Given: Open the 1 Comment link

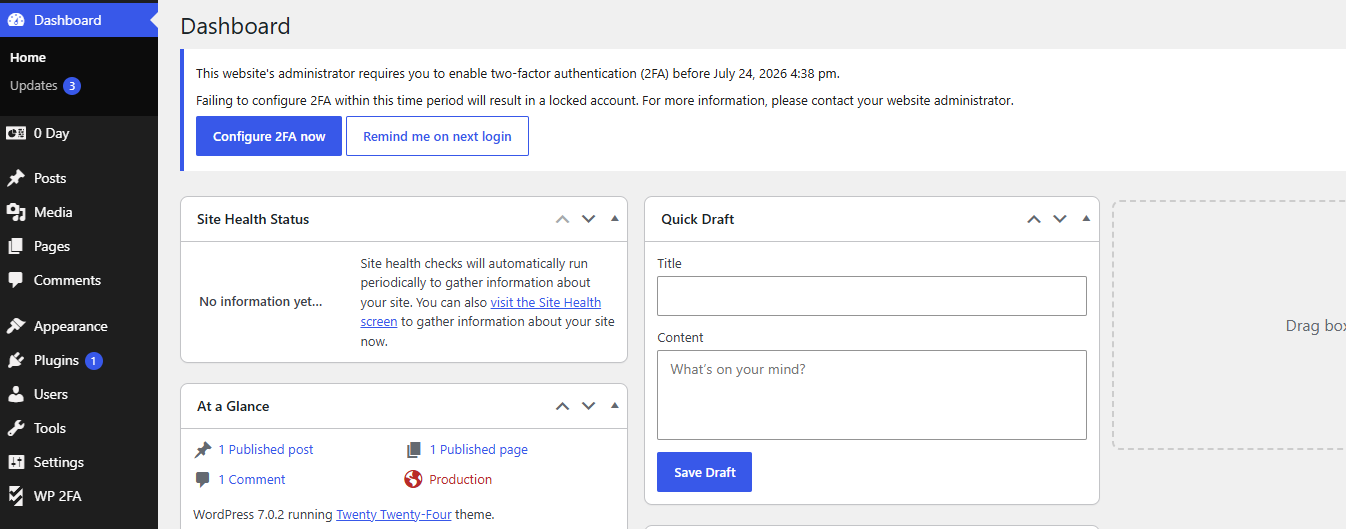Looking at the screenshot, I should (x=252, y=480).
